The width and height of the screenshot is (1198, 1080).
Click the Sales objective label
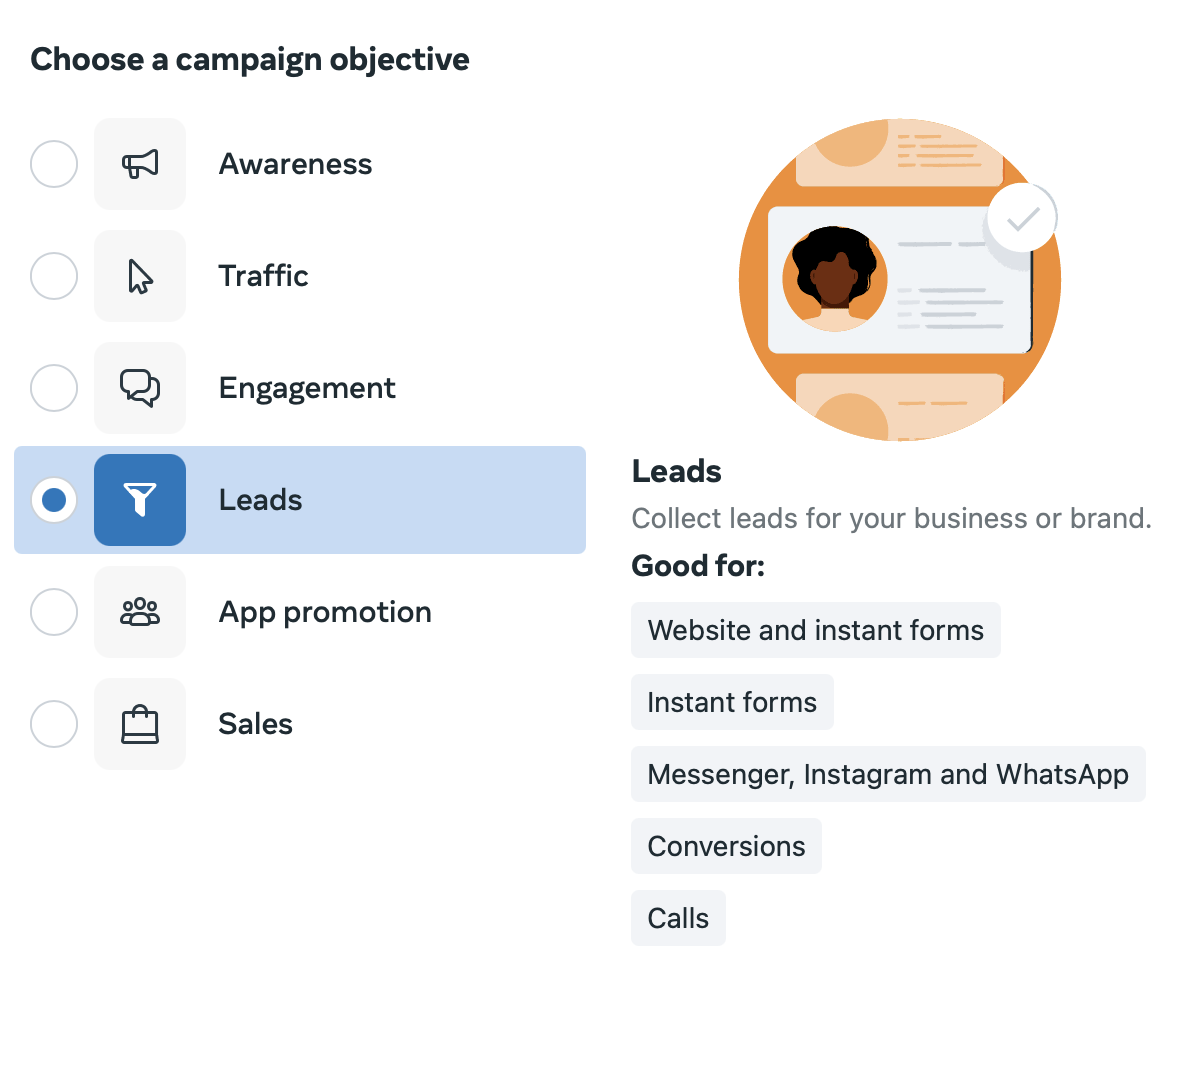(x=255, y=724)
